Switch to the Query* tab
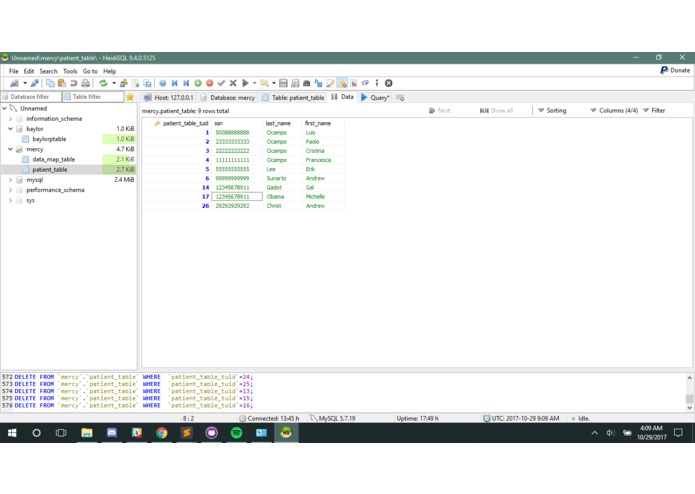Image resolution: width=695 pixels, height=494 pixels. point(375,97)
